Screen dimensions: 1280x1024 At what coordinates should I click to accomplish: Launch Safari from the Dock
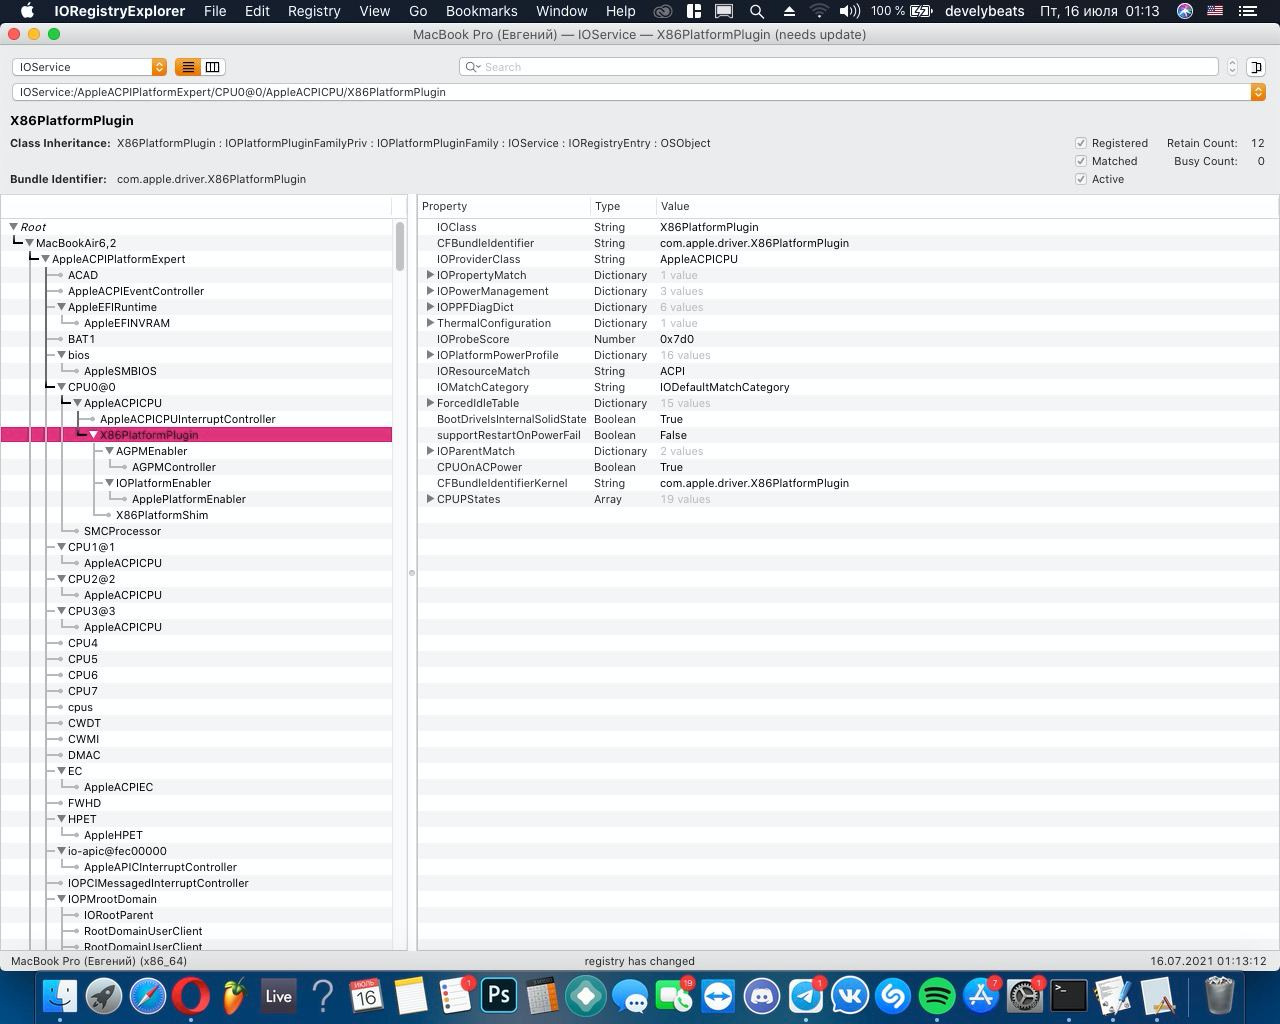point(148,996)
